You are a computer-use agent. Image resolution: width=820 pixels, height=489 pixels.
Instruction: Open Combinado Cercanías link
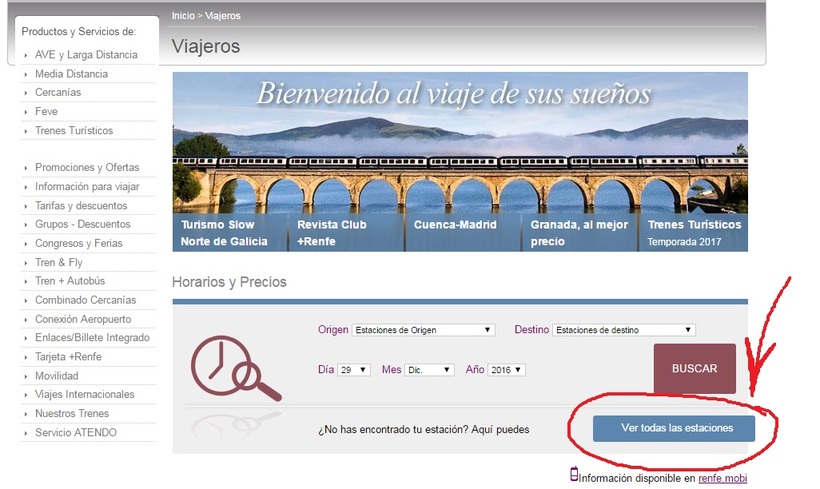(x=85, y=300)
